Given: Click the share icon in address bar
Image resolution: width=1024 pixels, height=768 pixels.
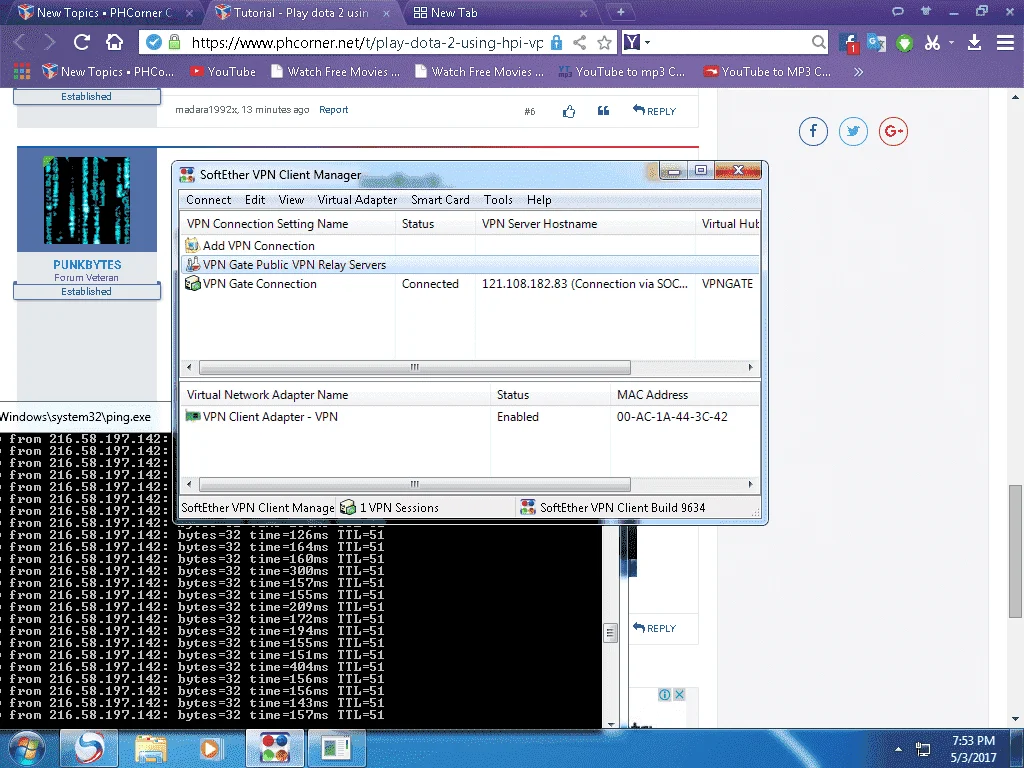Looking at the screenshot, I should (579, 42).
